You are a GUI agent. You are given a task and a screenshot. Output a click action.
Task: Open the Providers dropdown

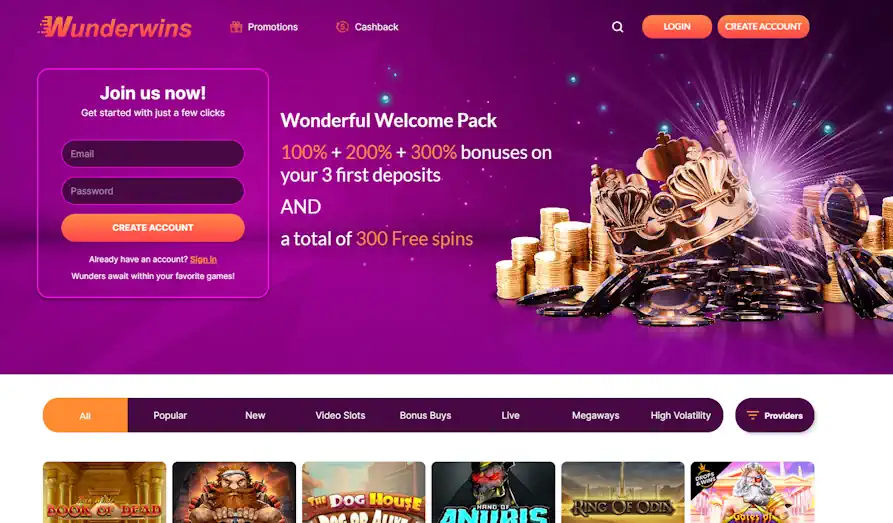click(x=775, y=415)
